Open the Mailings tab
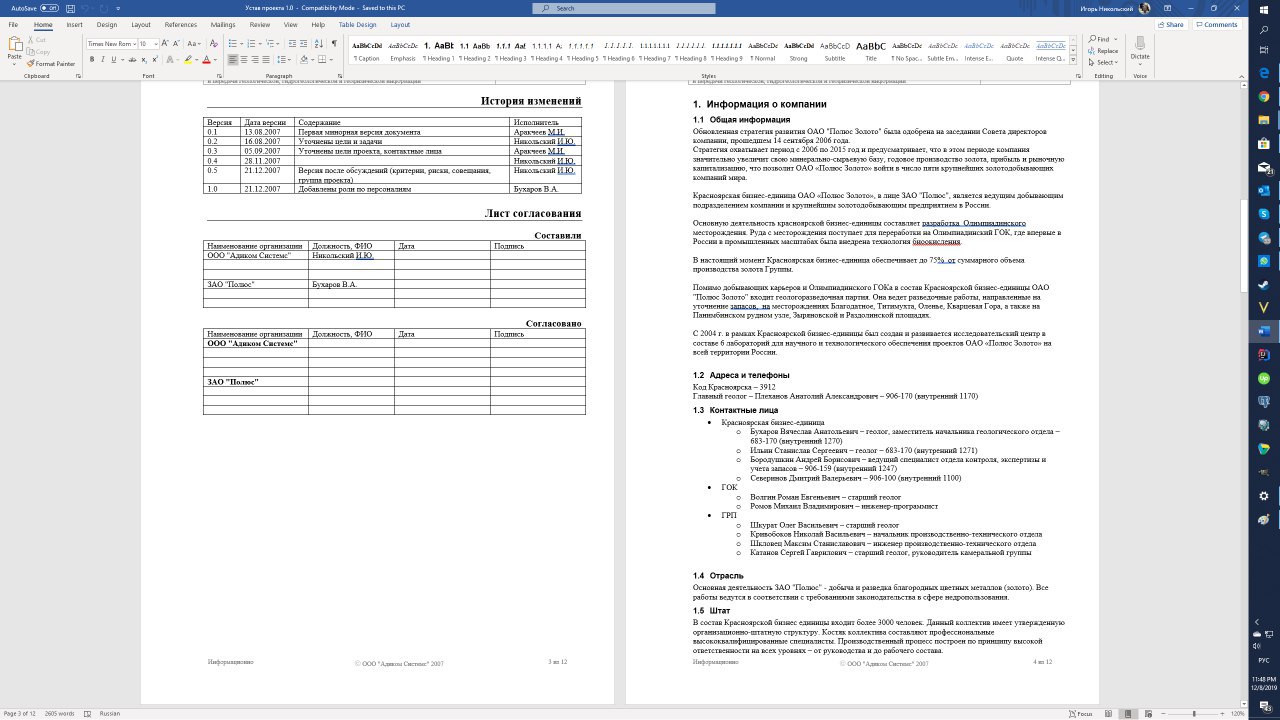Viewport: 1280px width, 720px height. (223, 24)
